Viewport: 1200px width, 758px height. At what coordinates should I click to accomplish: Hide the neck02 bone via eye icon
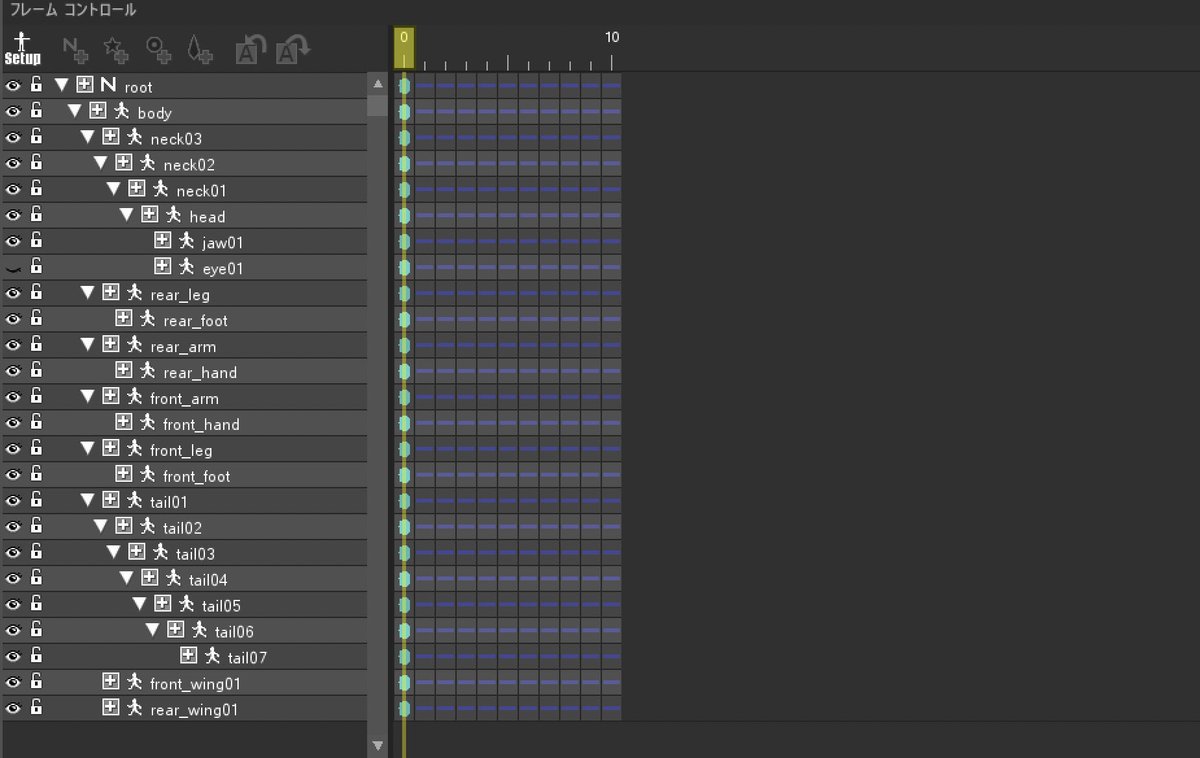pyautogui.click(x=13, y=164)
